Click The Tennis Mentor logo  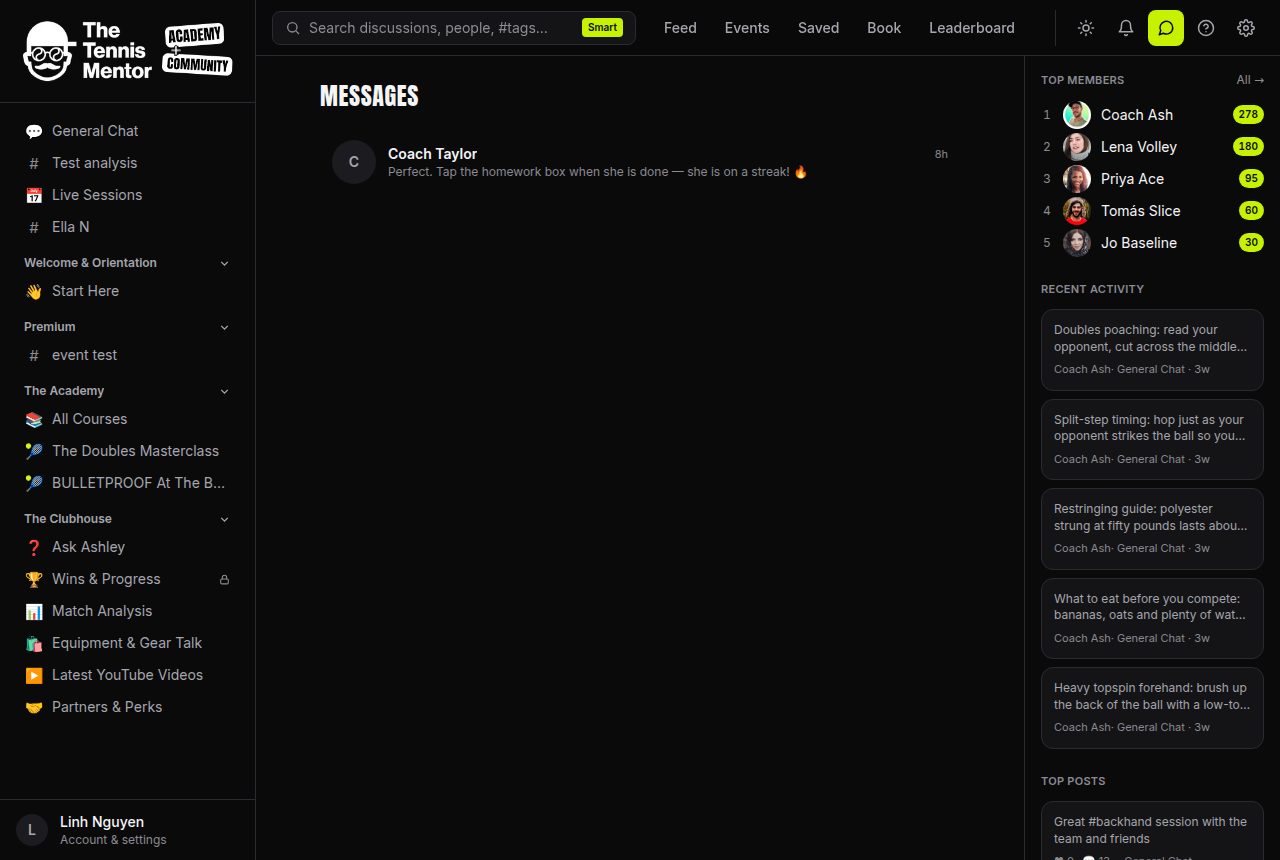coord(128,51)
